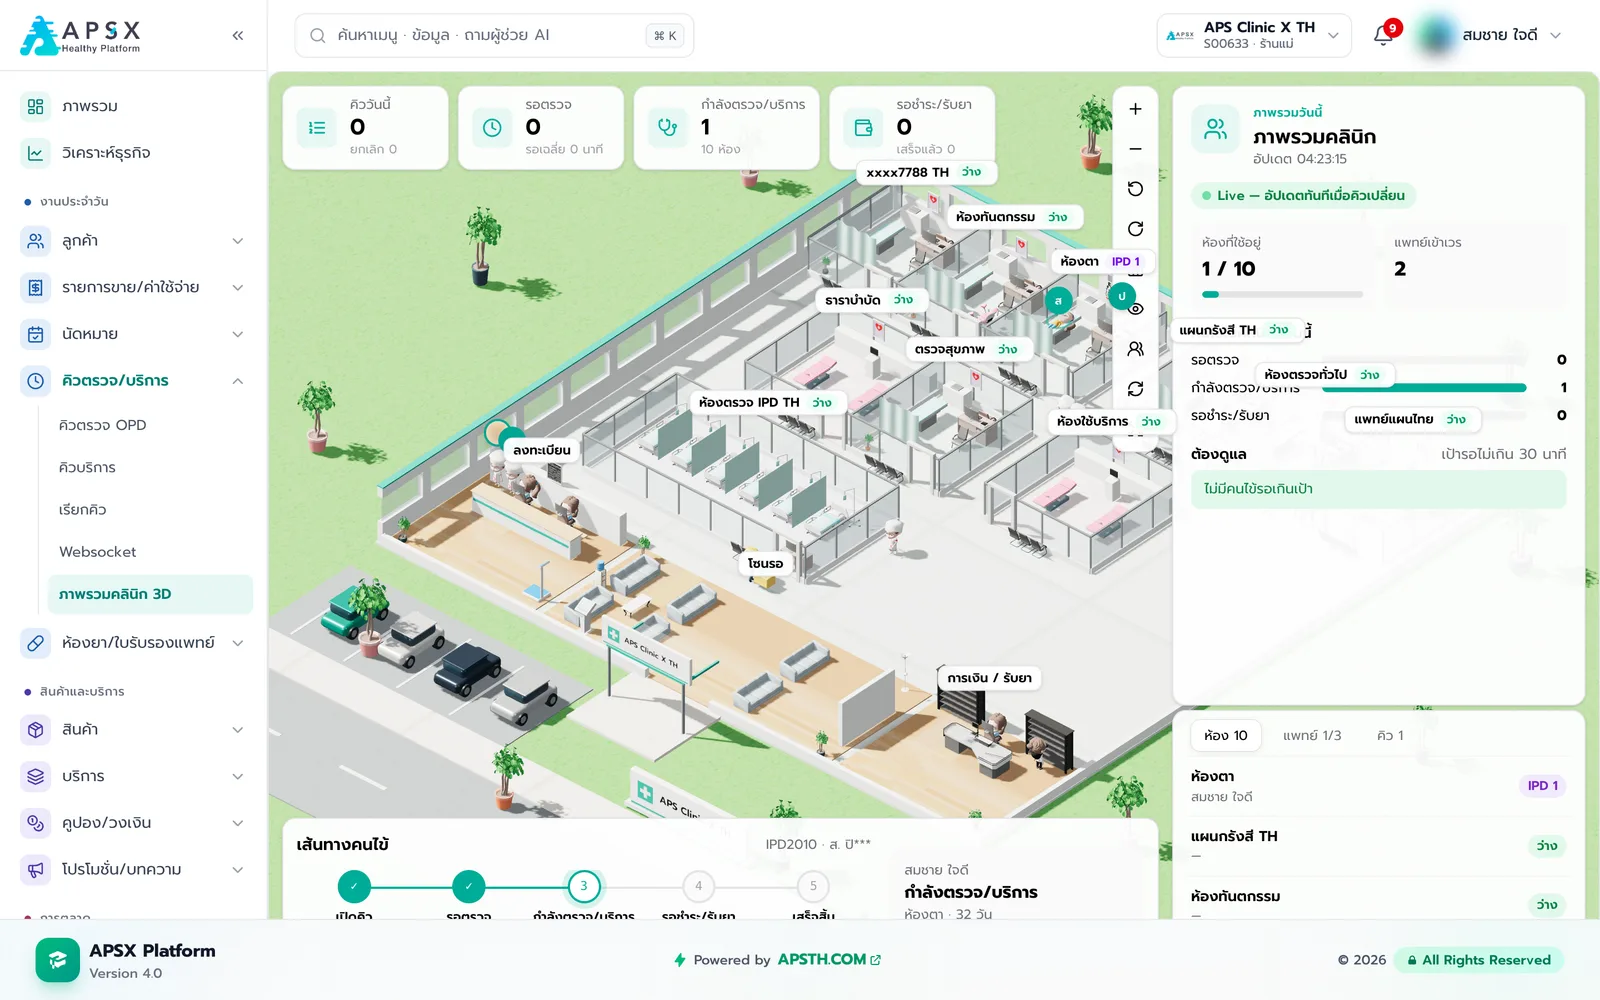
Task: Open notifications bell with badge 9
Action: coord(1384,35)
